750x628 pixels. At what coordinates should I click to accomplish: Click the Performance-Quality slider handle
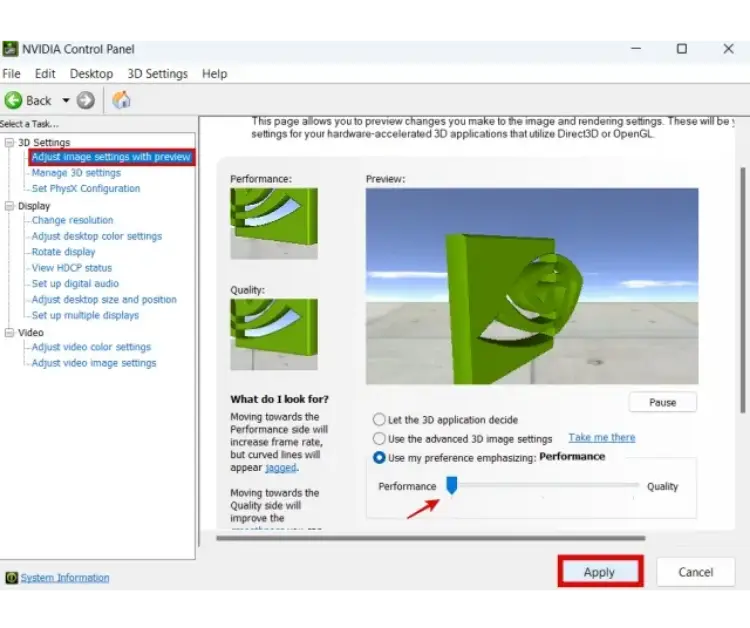tap(451, 485)
